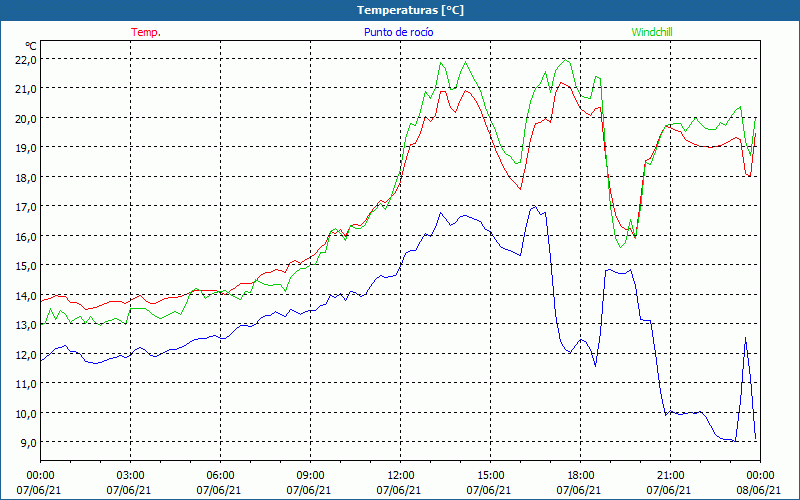Click the 18:00 time axis label
Image resolution: width=800 pixels, height=500 pixels.
coord(580,476)
